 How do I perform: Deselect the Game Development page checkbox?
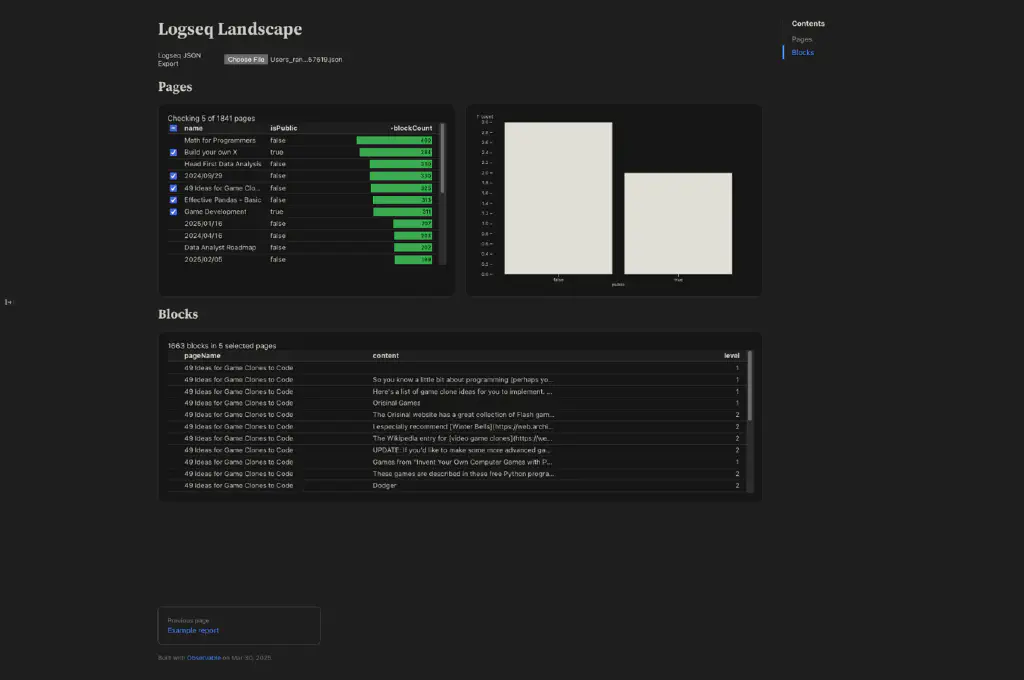(x=173, y=212)
